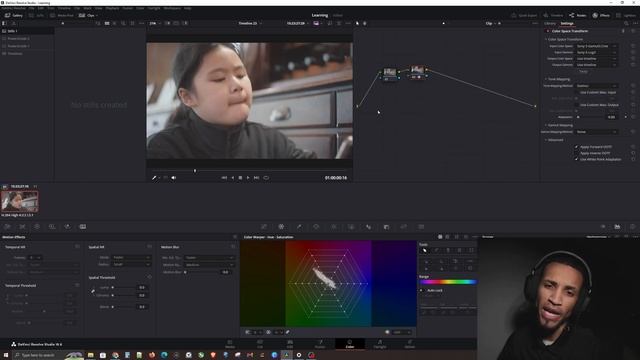Open the Color Wheels palette

pos(37,227)
